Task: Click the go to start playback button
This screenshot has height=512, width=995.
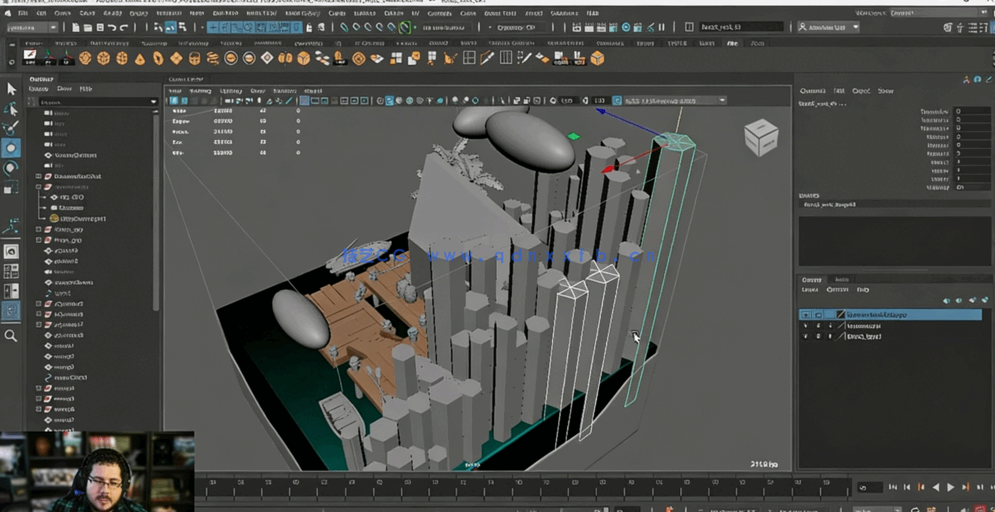Action: pos(893,487)
